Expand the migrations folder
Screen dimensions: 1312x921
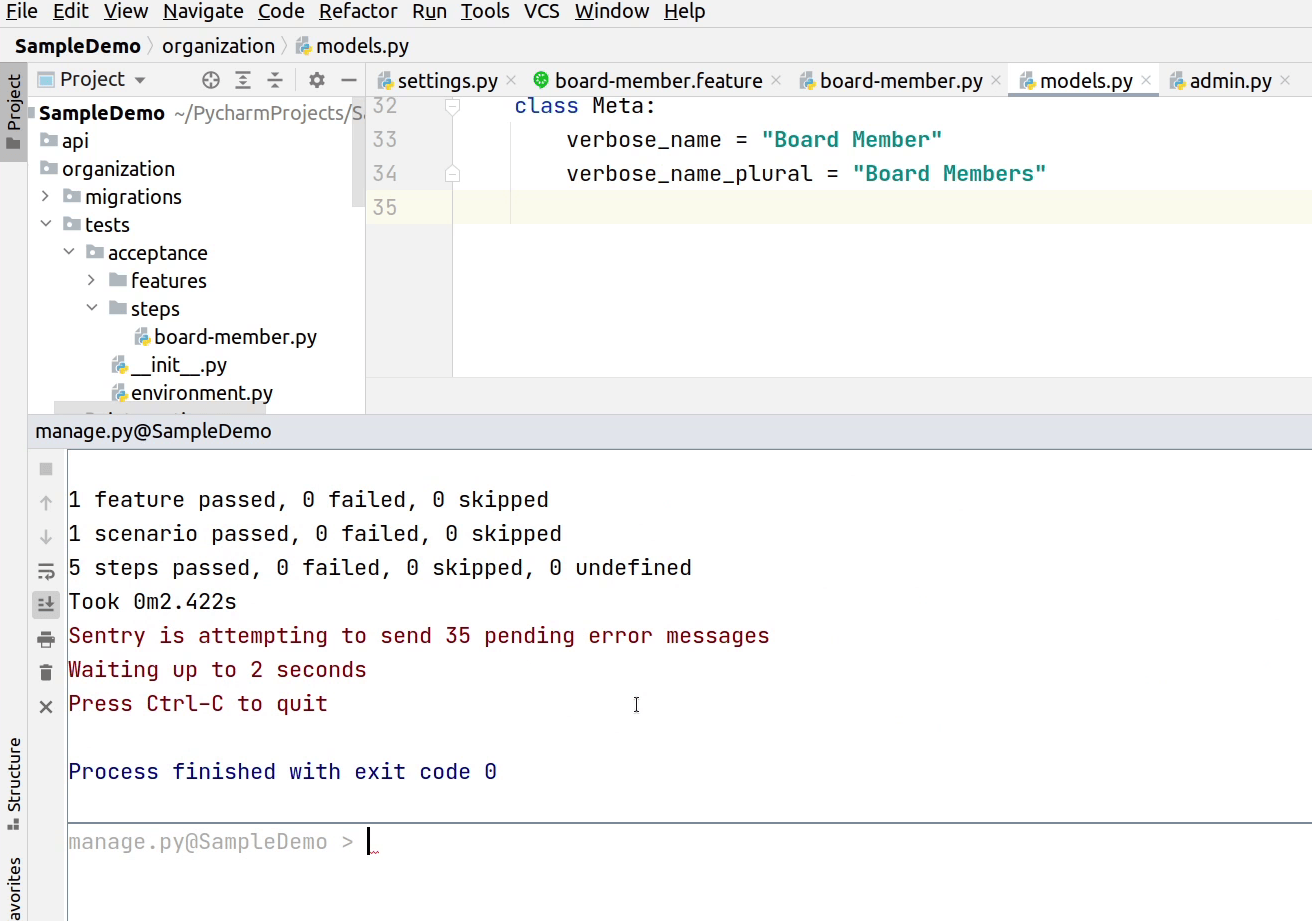[46, 197]
